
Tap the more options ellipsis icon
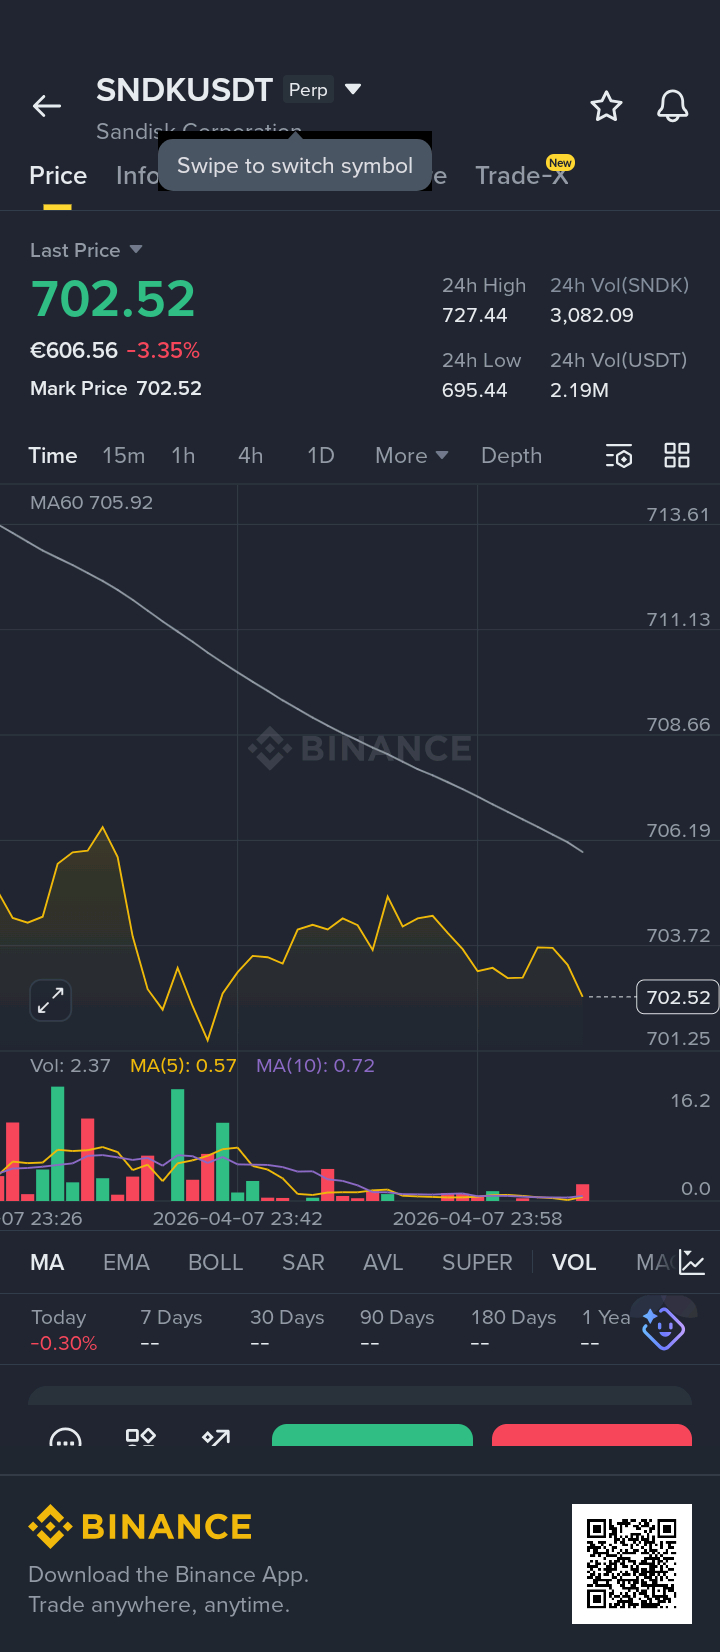click(66, 1438)
